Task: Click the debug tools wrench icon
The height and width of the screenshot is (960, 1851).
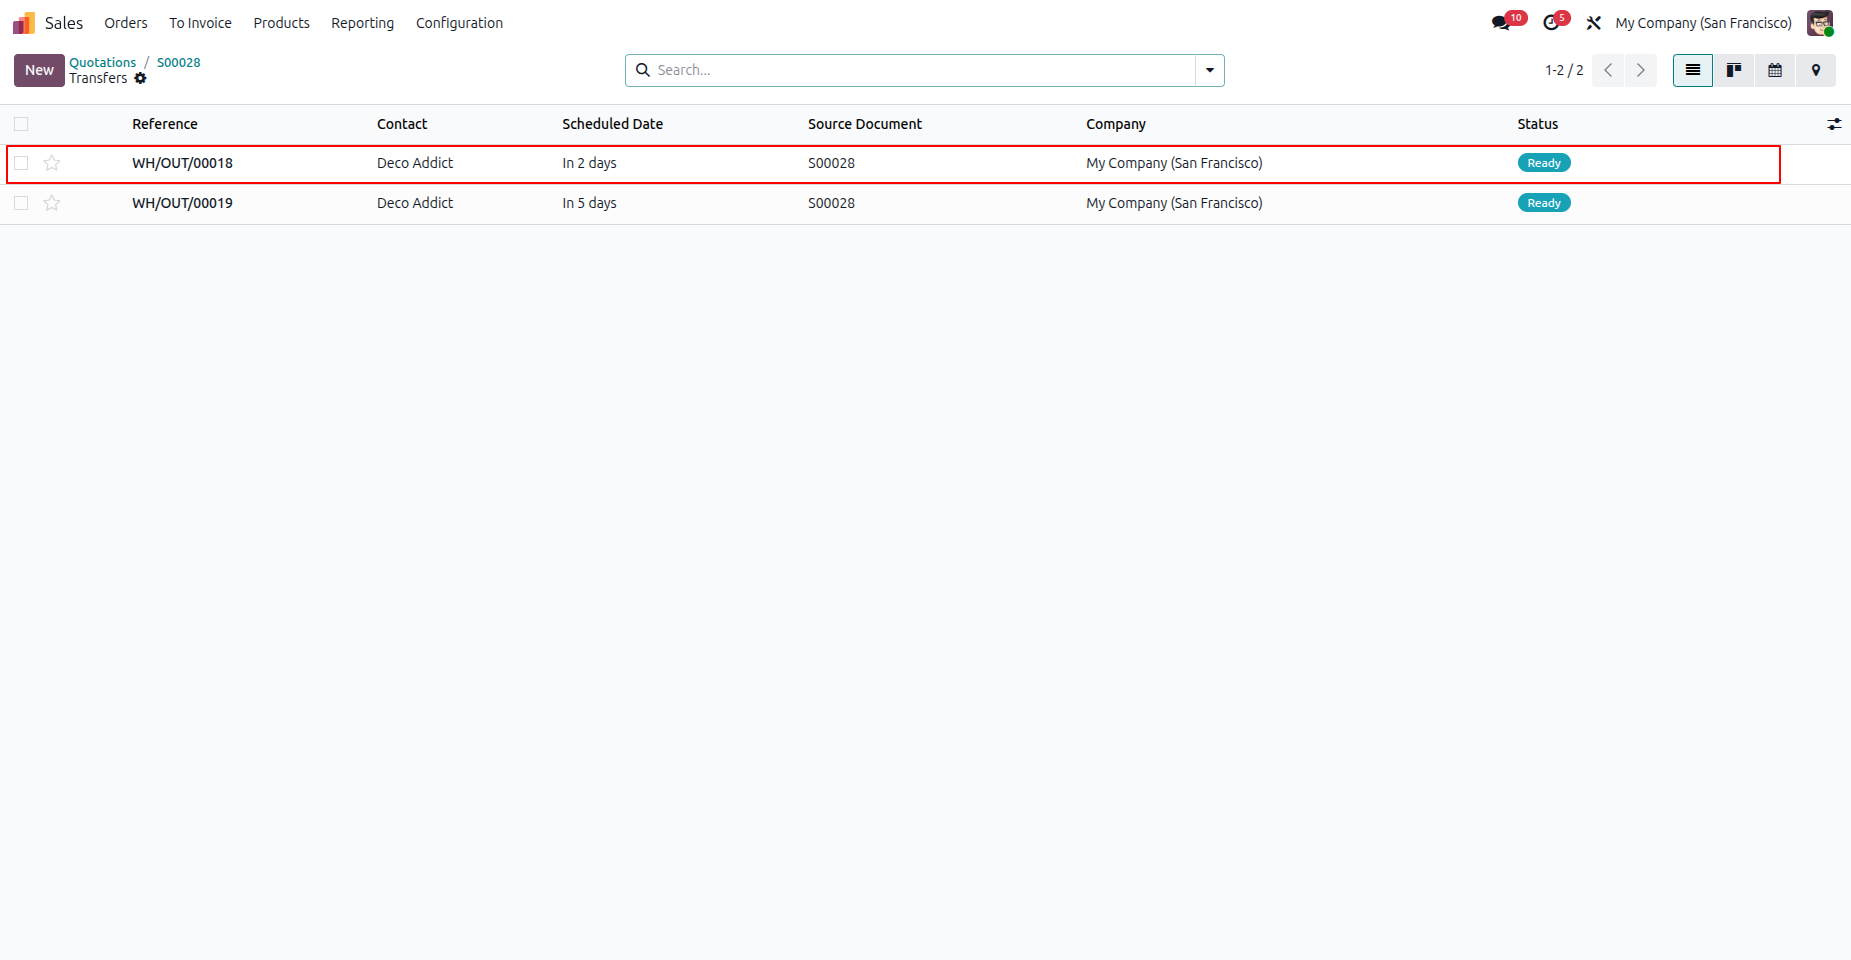Action: click(1594, 23)
